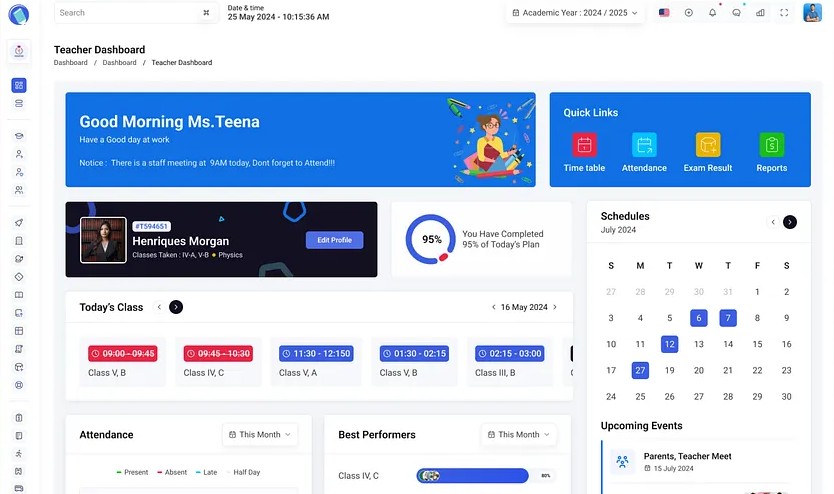
Task: Open the notifications bell
Action: [x=712, y=13]
